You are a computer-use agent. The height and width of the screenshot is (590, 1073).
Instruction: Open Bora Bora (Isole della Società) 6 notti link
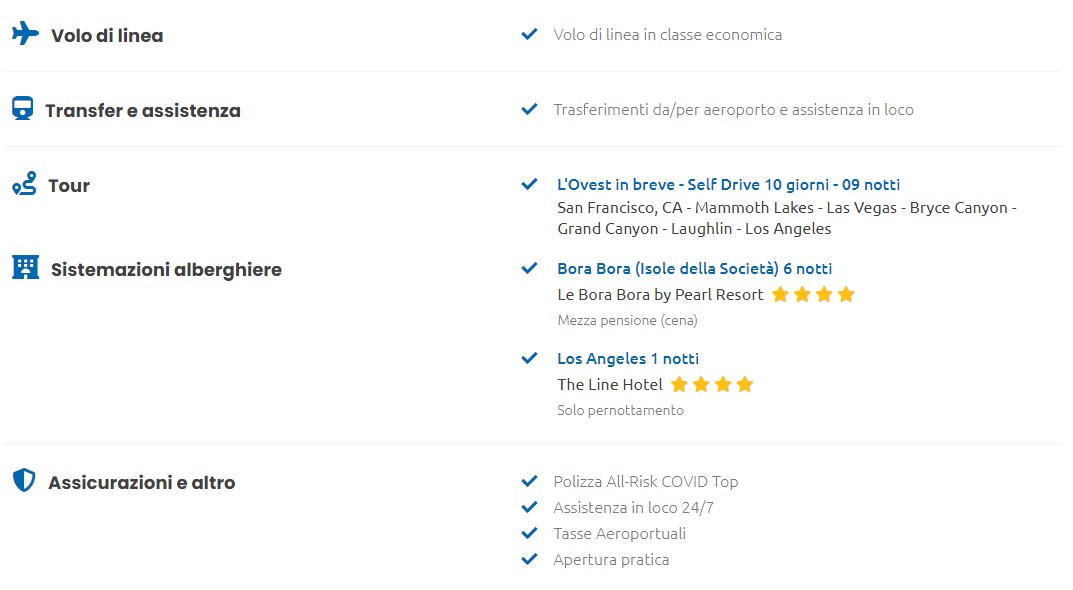tap(695, 268)
